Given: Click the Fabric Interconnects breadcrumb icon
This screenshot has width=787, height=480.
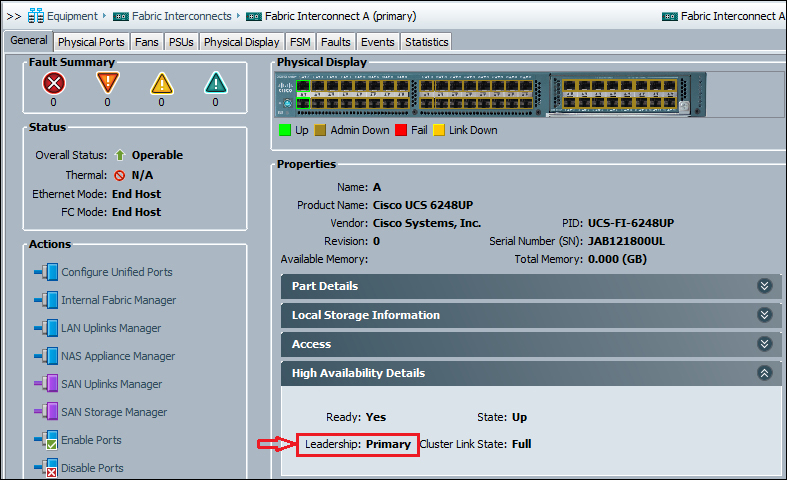Looking at the screenshot, I should pyautogui.click(x=121, y=17).
